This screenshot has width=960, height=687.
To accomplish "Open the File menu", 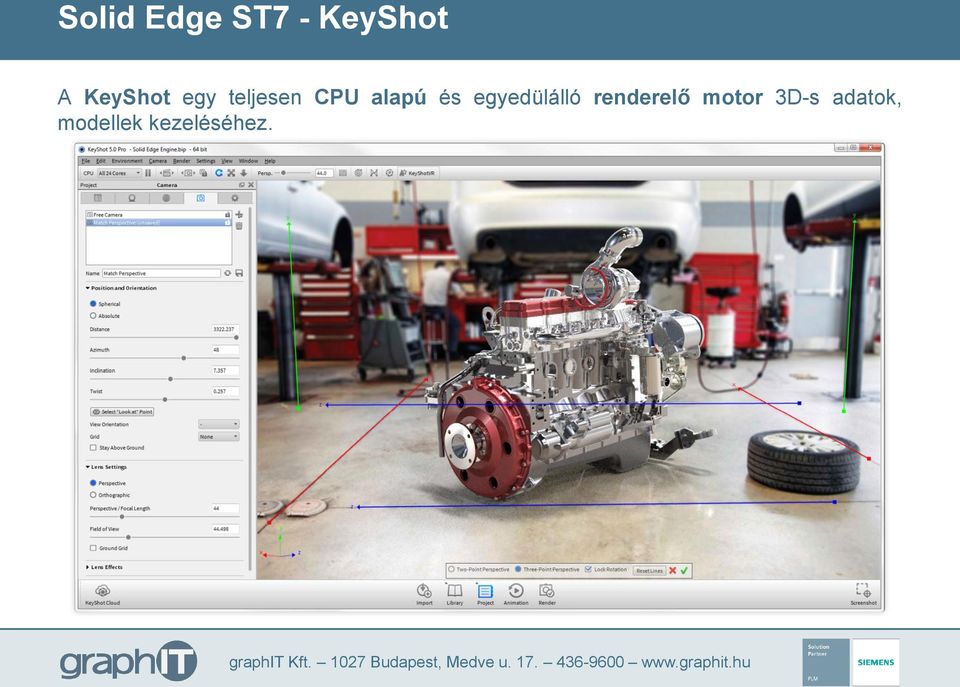I will [x=86, y=161].
